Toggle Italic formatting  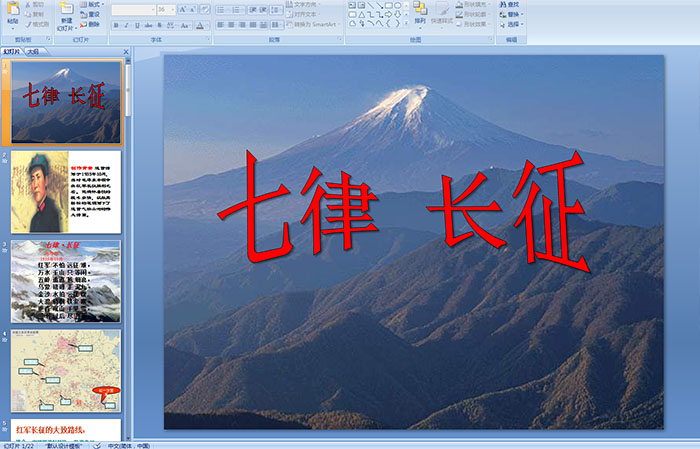click(x=126, y=25)
